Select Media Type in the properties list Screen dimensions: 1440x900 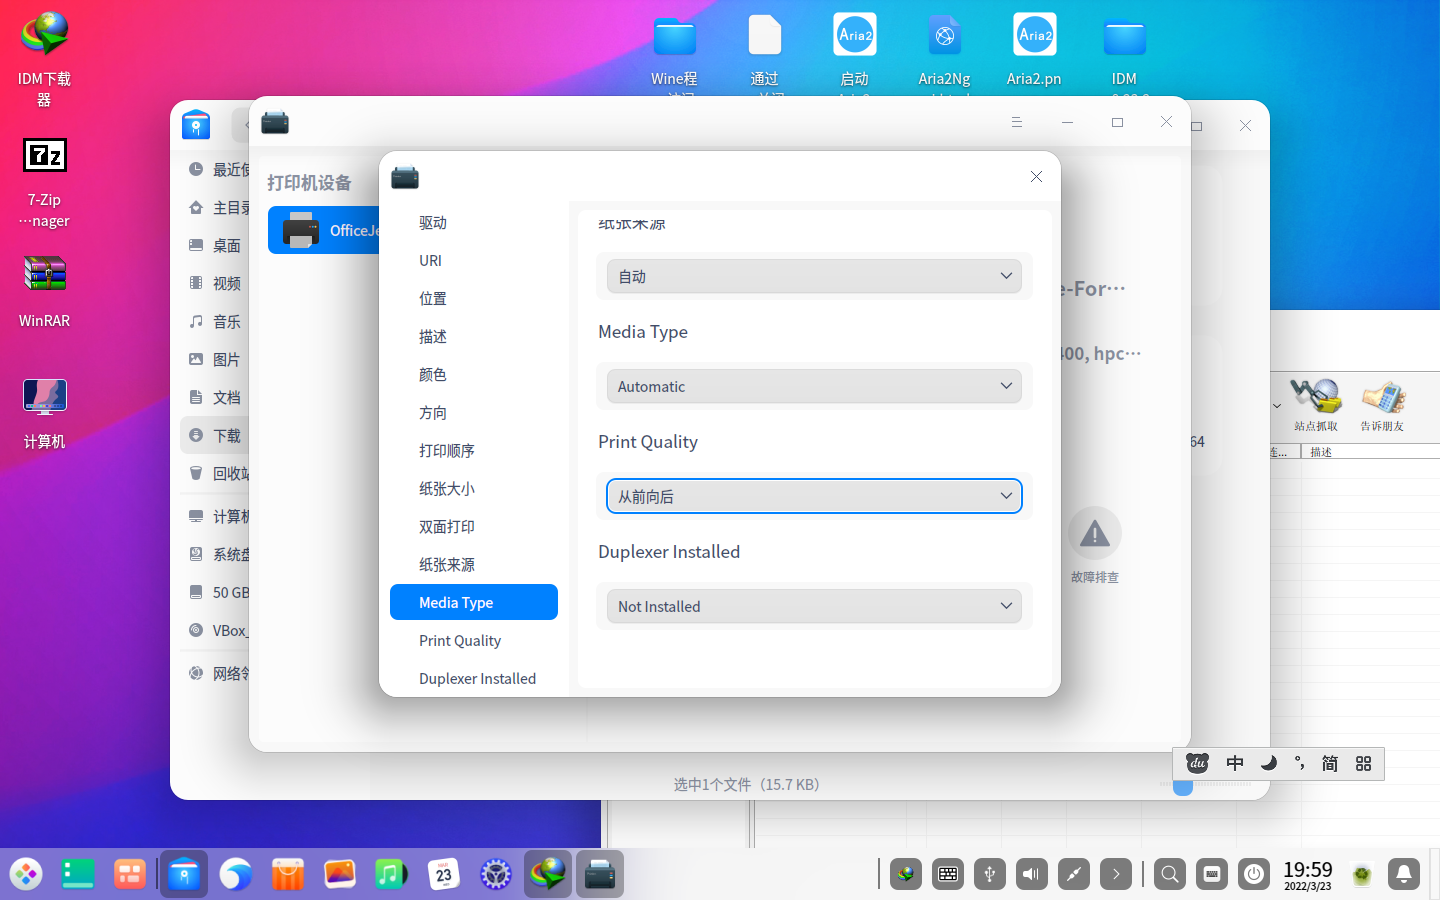click(474, 603)
